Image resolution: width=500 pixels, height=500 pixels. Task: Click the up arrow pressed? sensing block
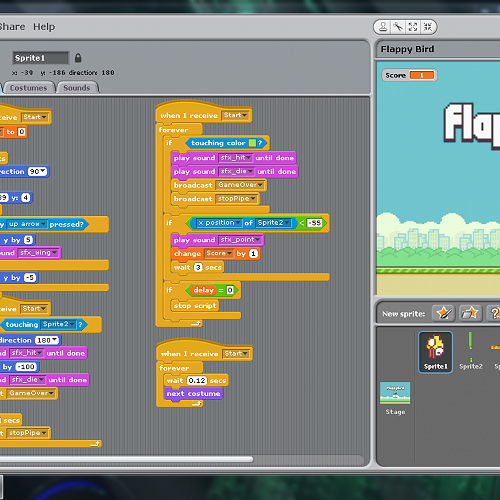pyautogui.click(x=43, y=224)
